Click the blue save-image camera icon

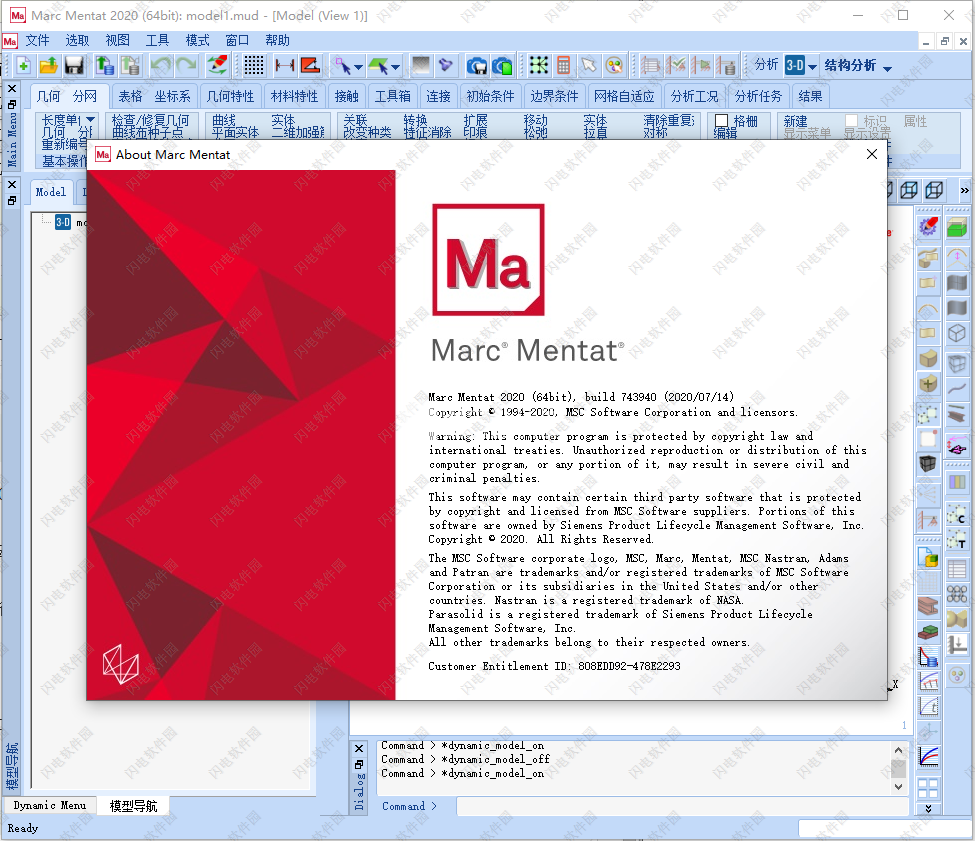point(477,65)
